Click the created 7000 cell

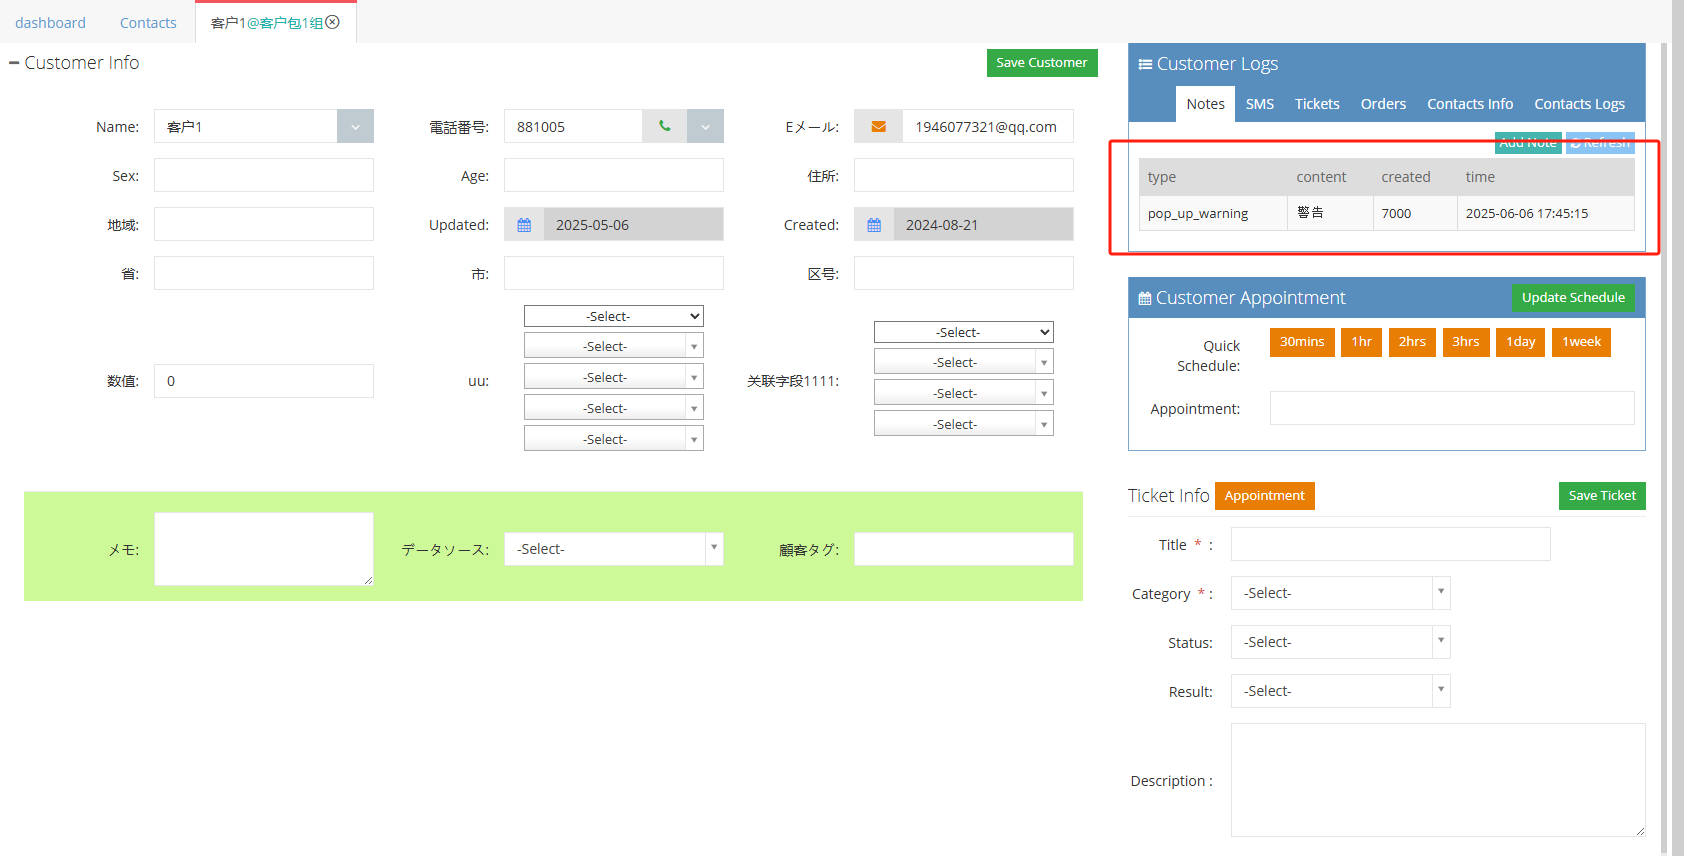tap(1414, 213)
